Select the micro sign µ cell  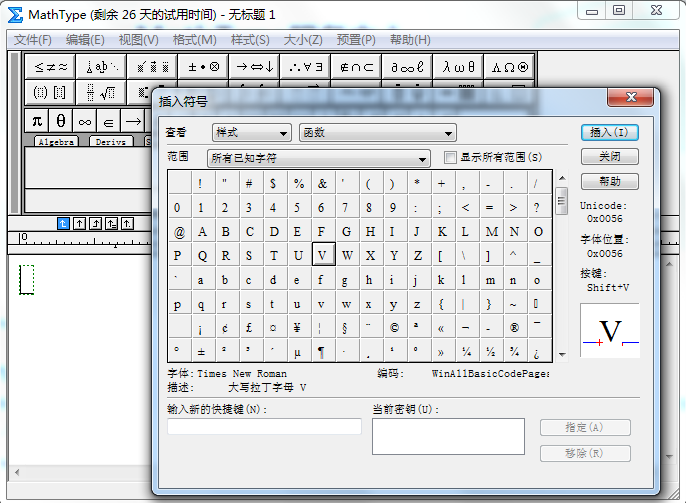point(298,351)
